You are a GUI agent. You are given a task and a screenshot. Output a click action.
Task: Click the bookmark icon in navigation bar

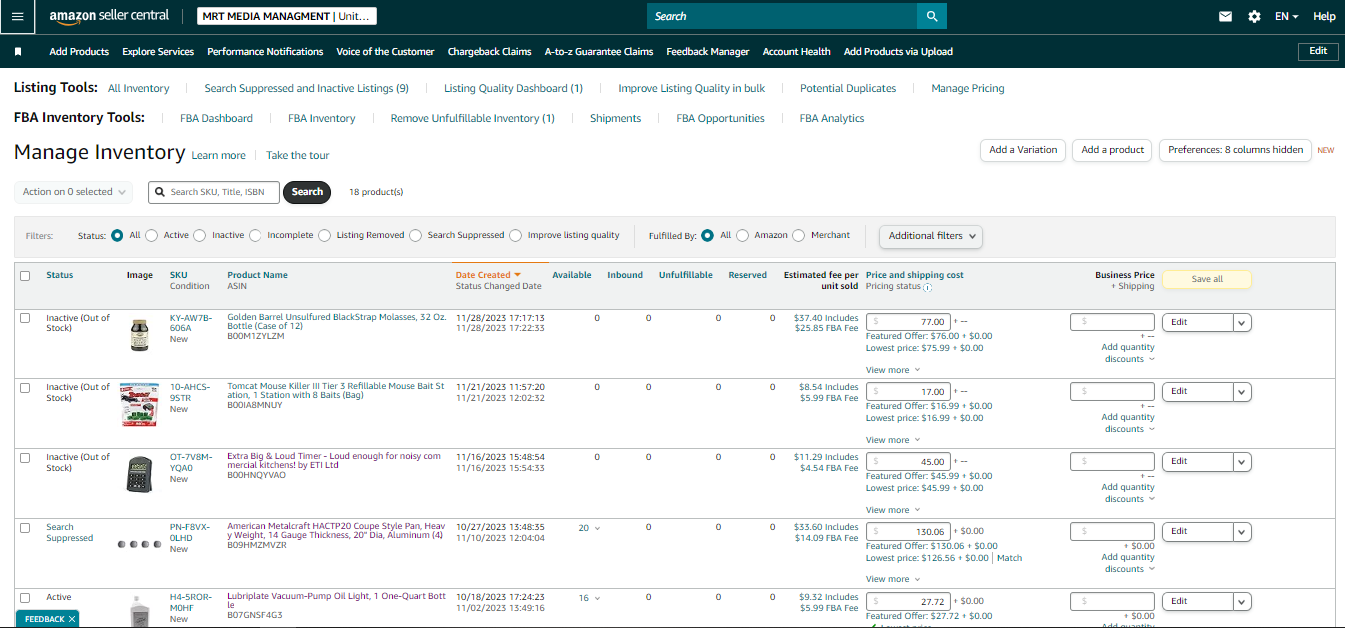point(18,51)
